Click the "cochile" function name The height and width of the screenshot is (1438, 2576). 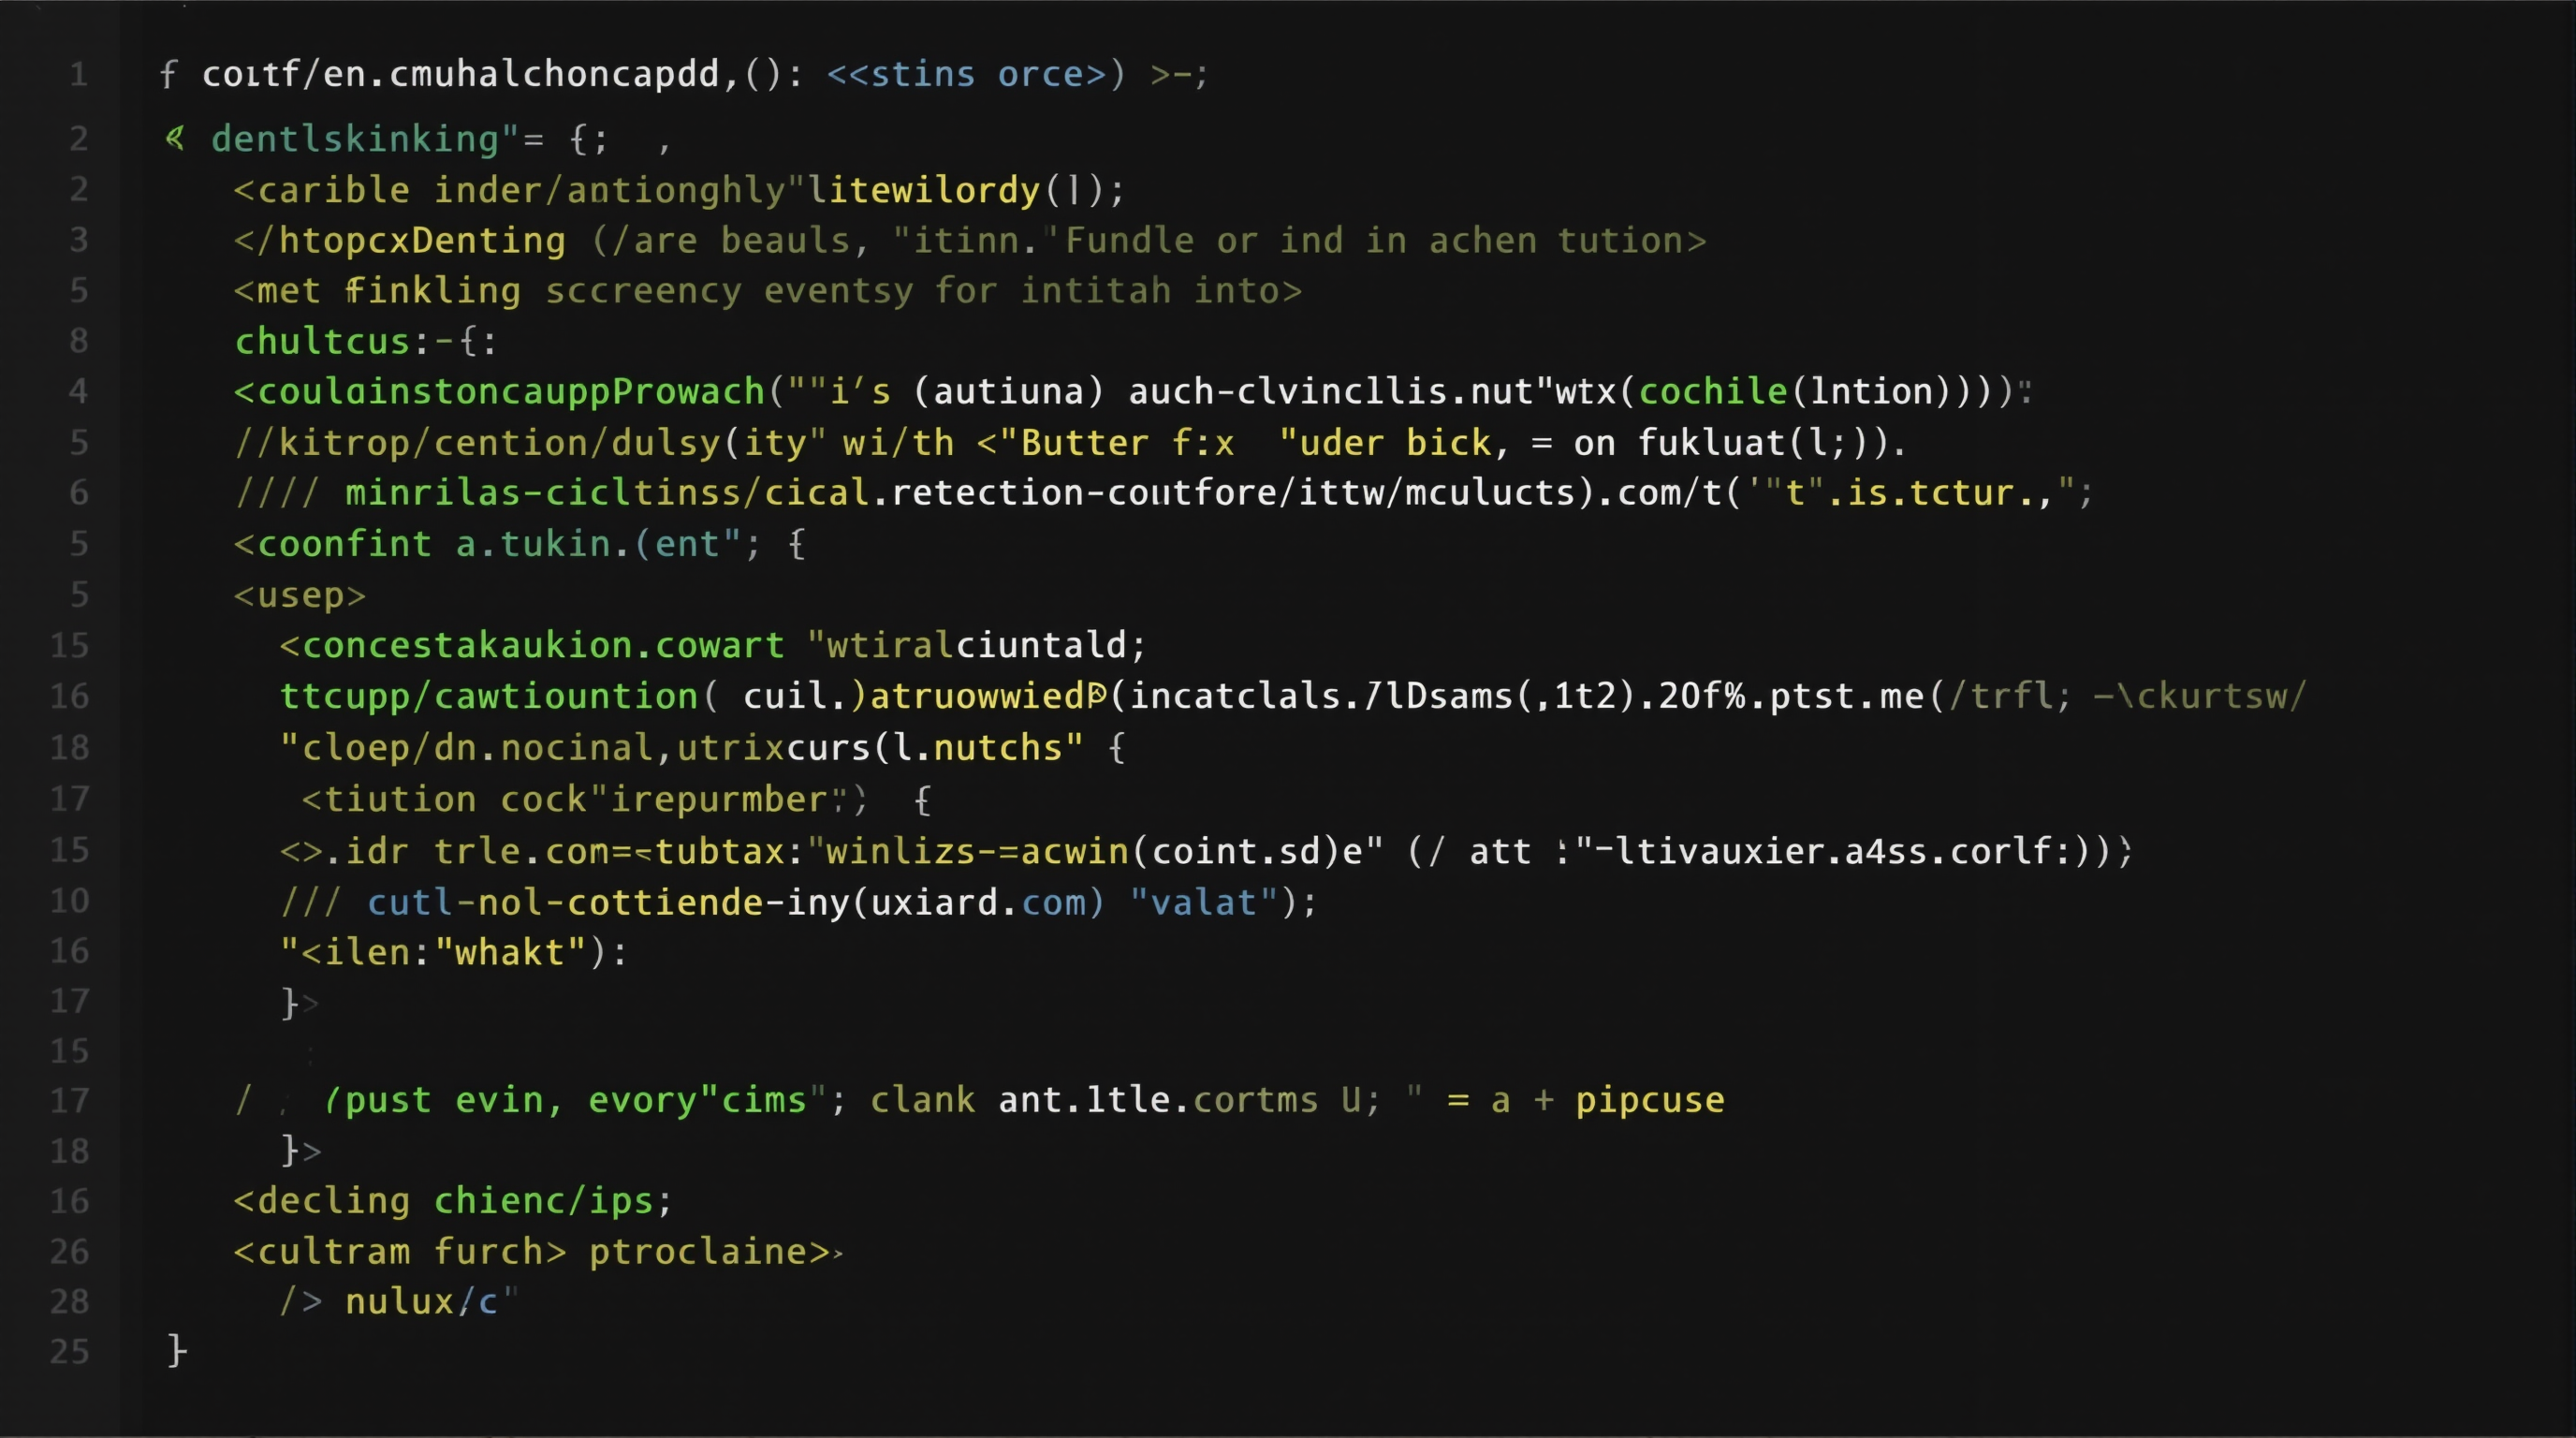click(1713, 391)
